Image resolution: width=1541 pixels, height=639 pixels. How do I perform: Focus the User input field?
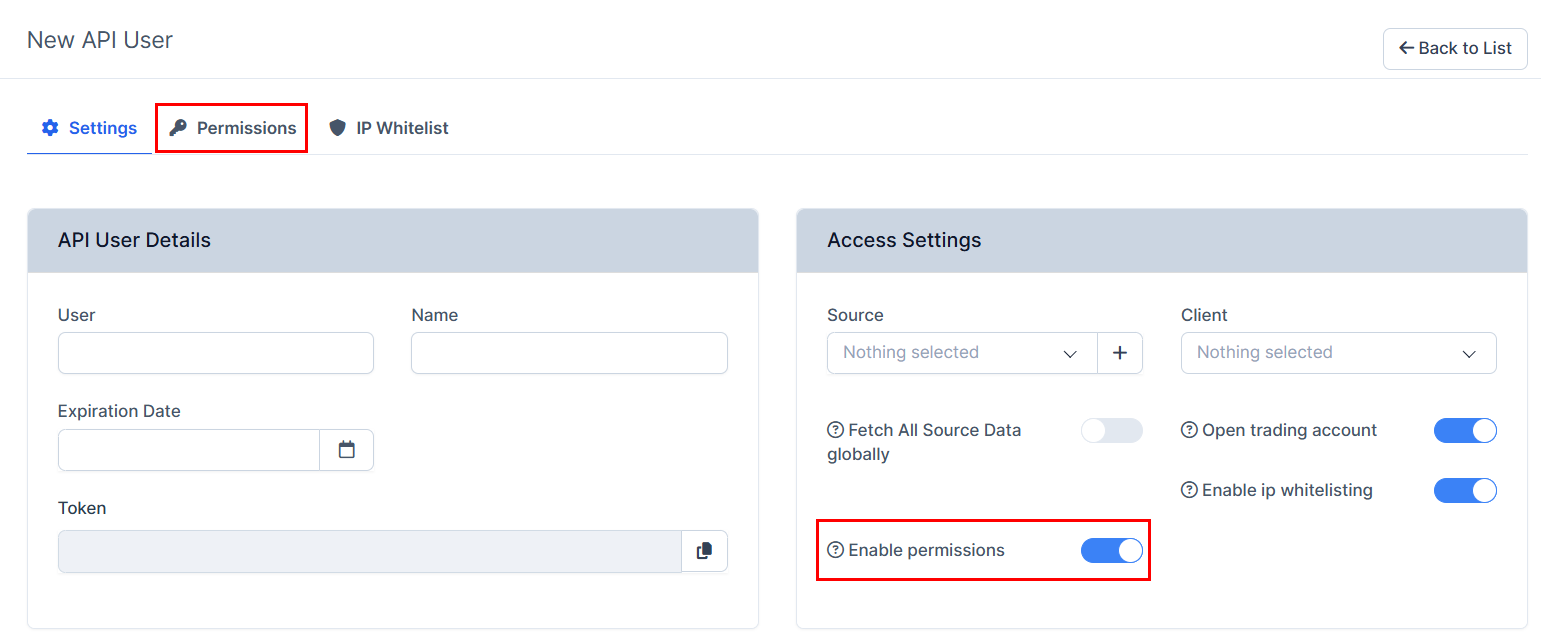216,353
